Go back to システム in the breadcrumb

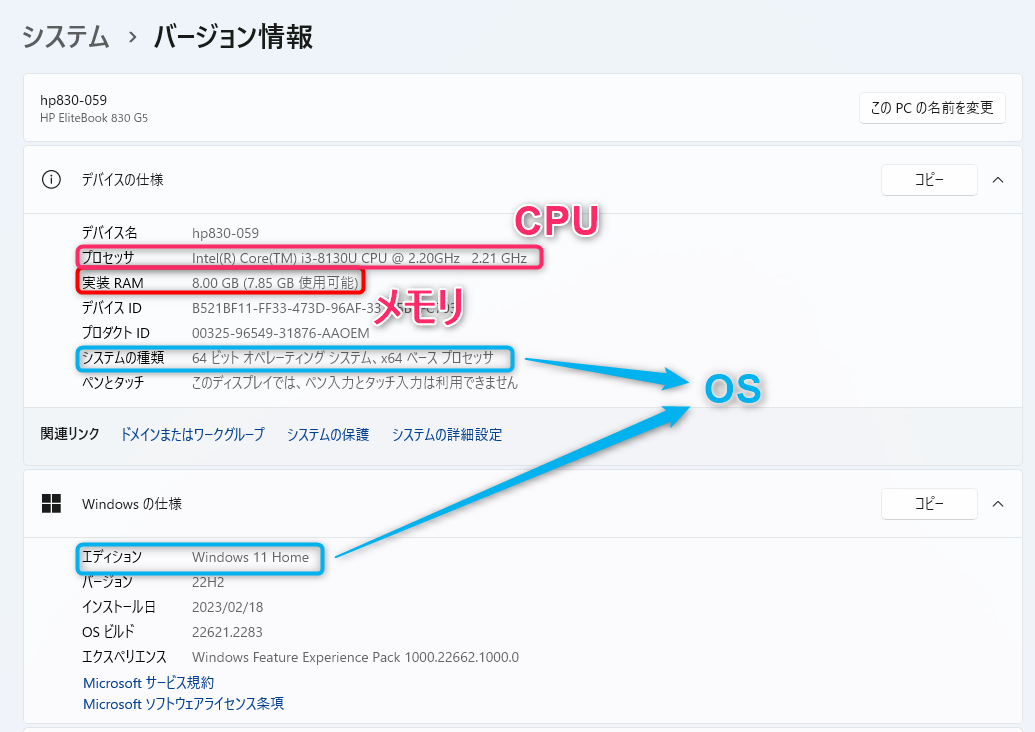66,38
